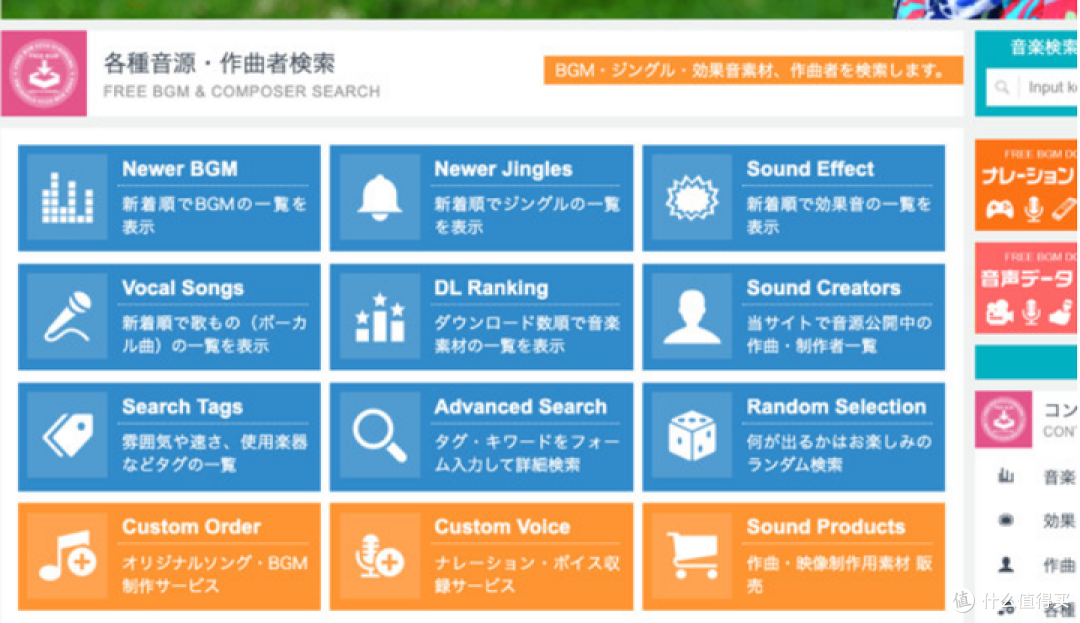Open the pink 音声データ sidebar banner

coord(1026,288)
